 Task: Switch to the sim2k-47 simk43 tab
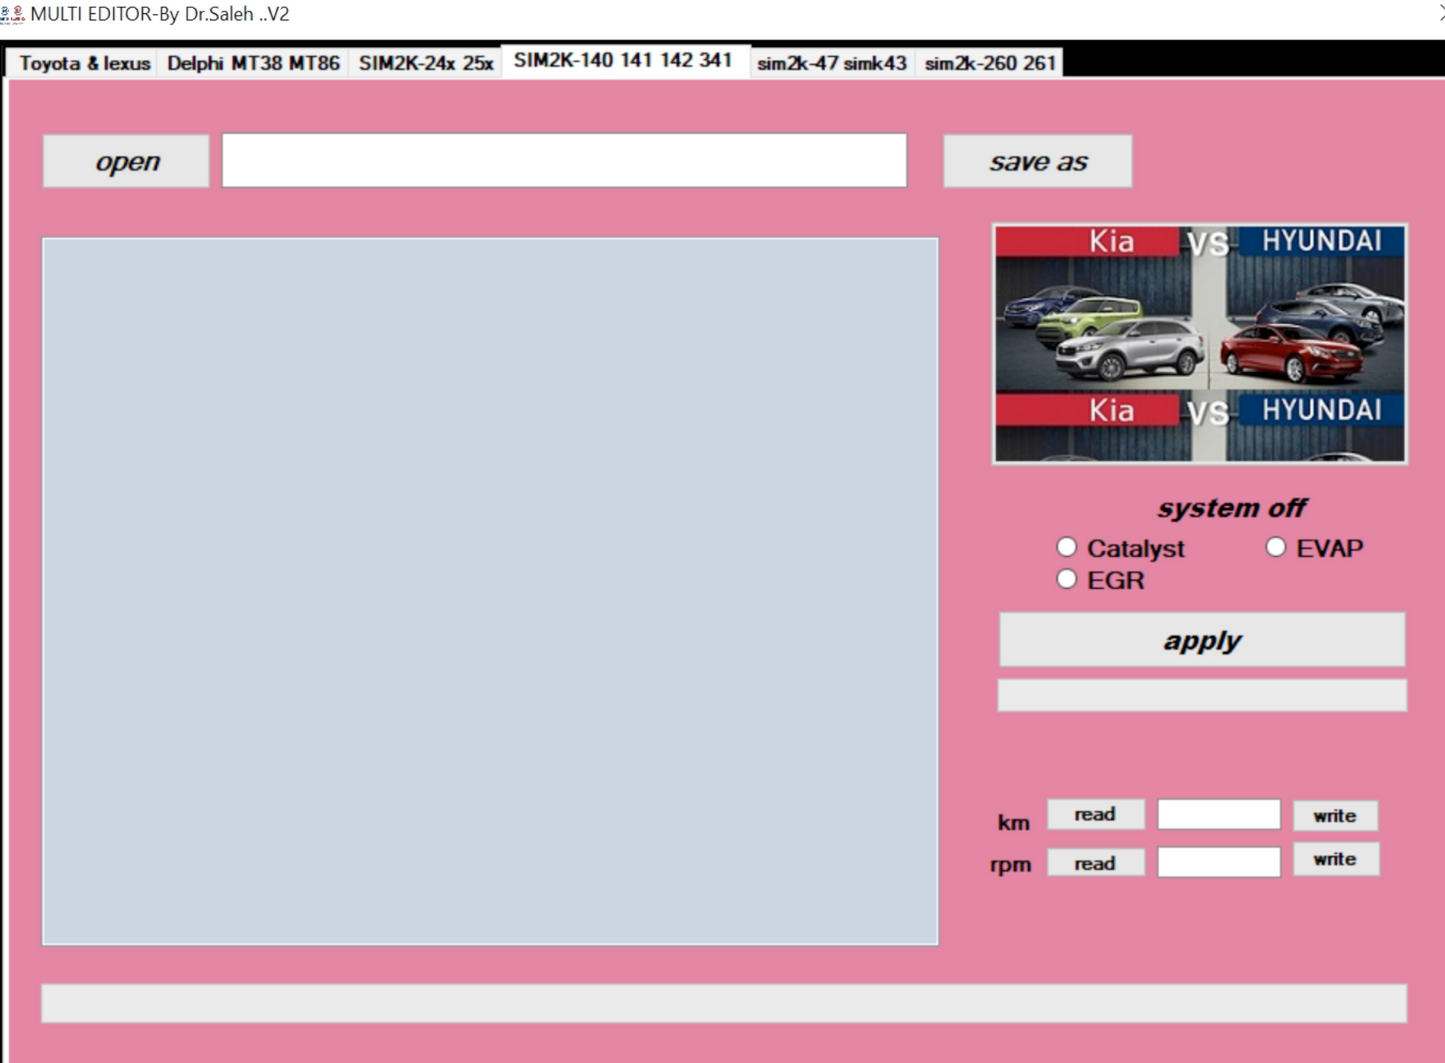831,63
